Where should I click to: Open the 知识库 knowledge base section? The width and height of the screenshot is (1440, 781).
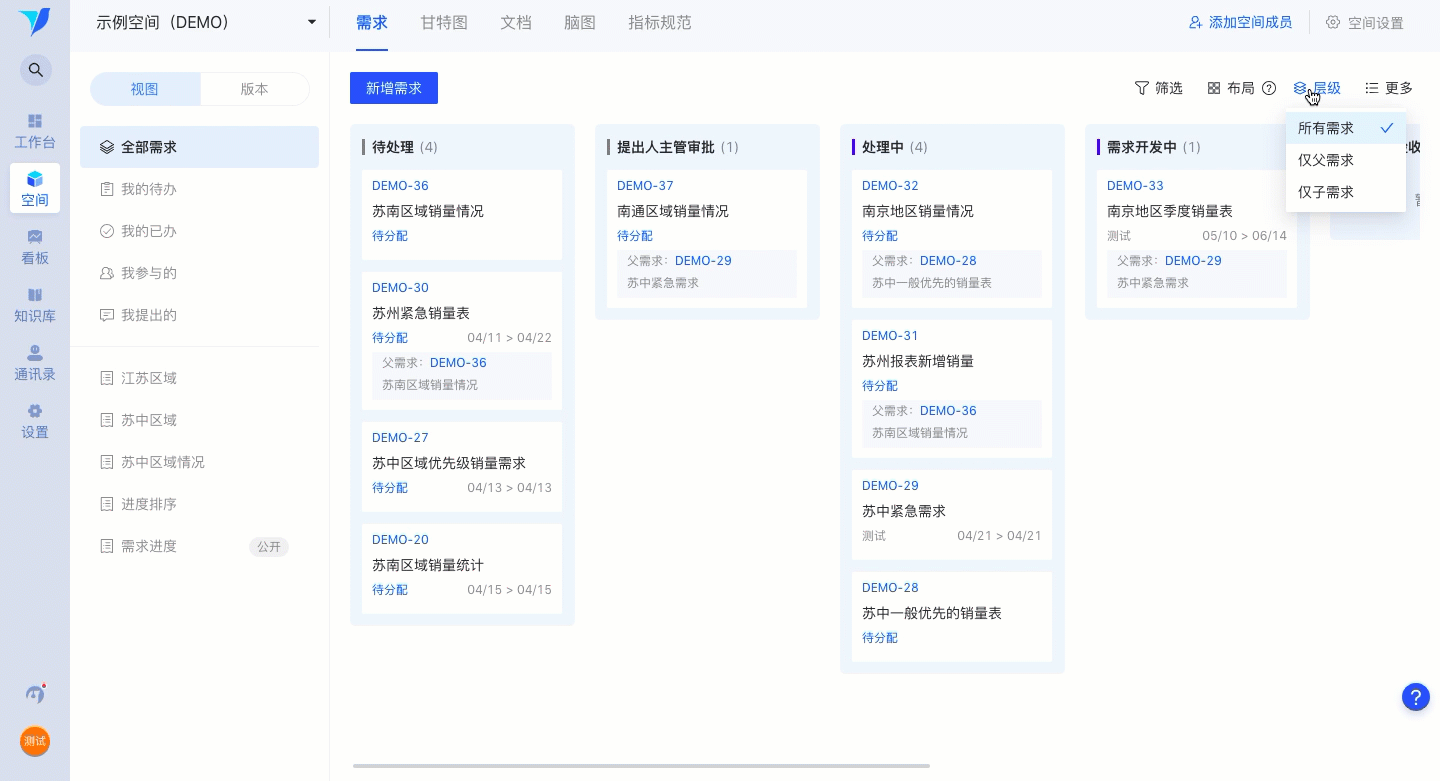(x=35, y=304)
